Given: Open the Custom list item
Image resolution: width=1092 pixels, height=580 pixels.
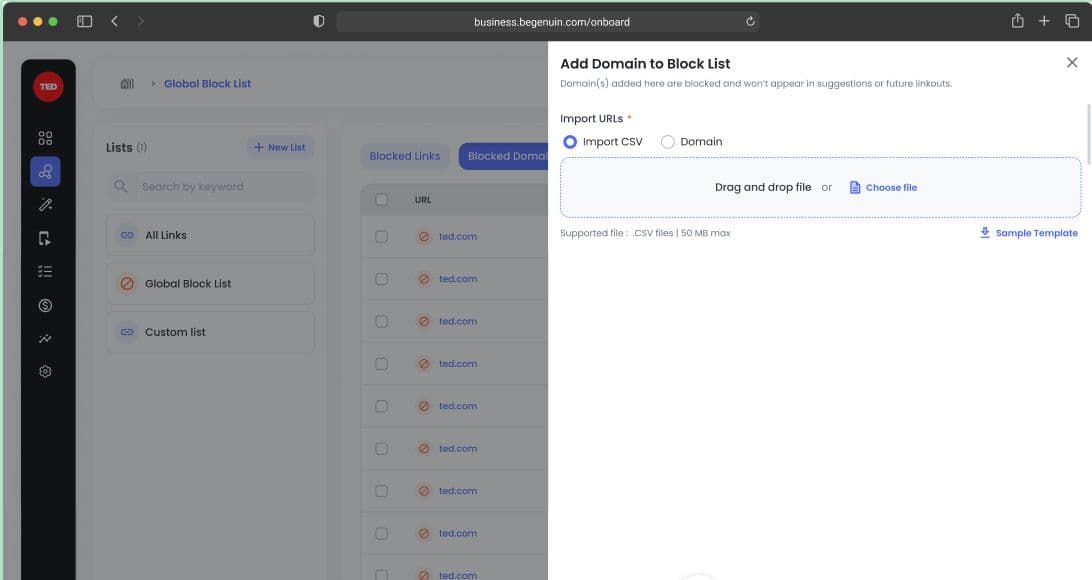Looking at the screenshot, I should pos(210,332).
